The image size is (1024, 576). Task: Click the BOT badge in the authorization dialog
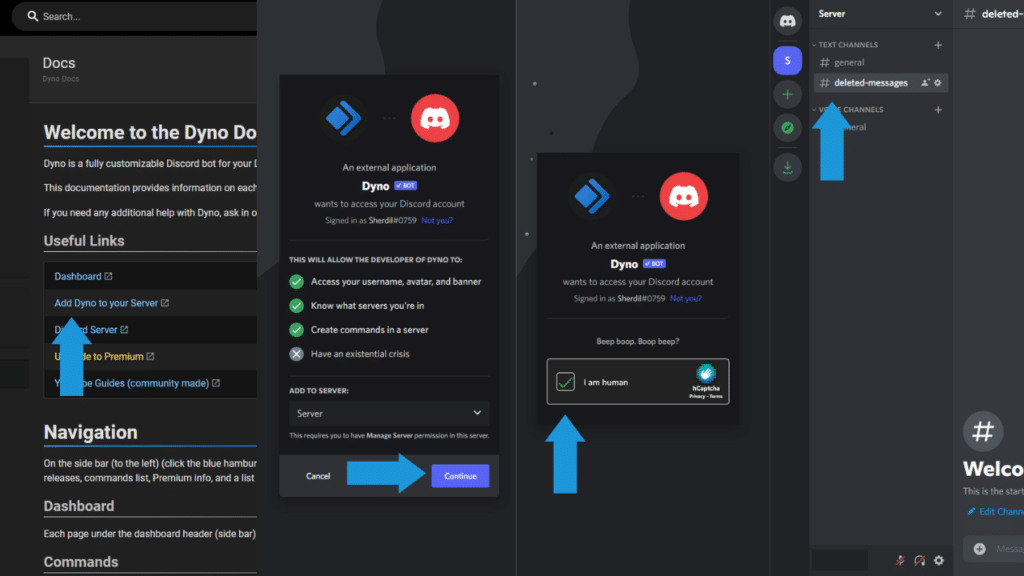pyautogui.click(x=406, y=185)
